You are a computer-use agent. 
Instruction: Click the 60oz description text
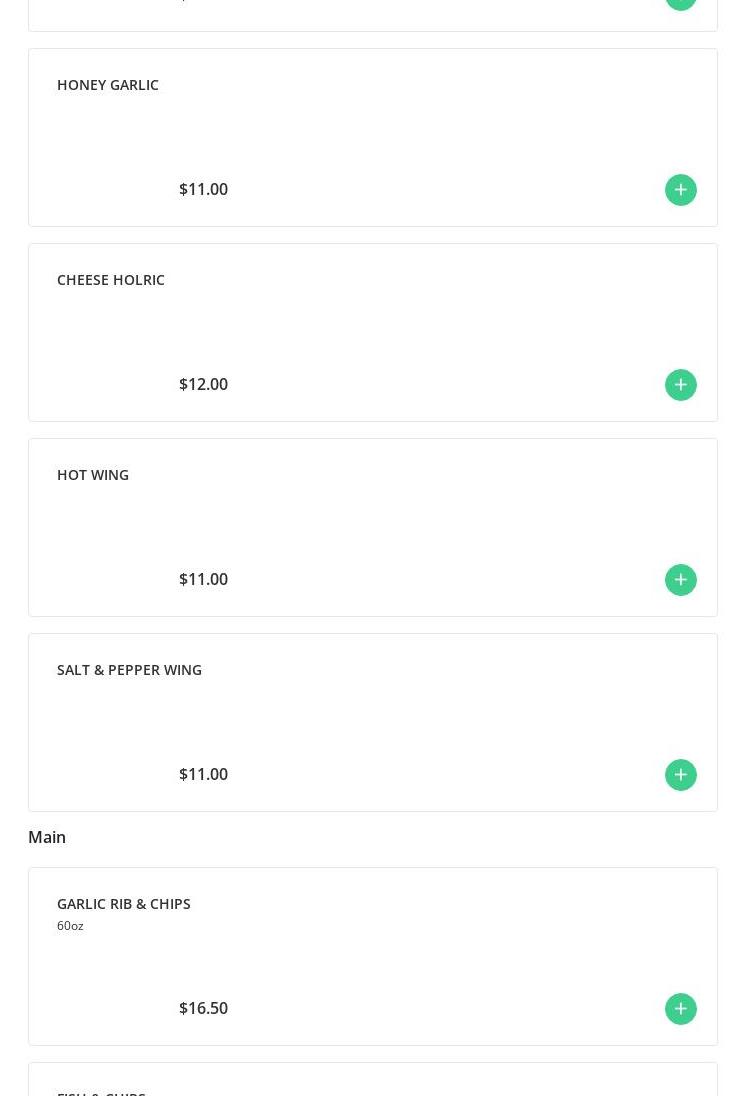(70, 926)
